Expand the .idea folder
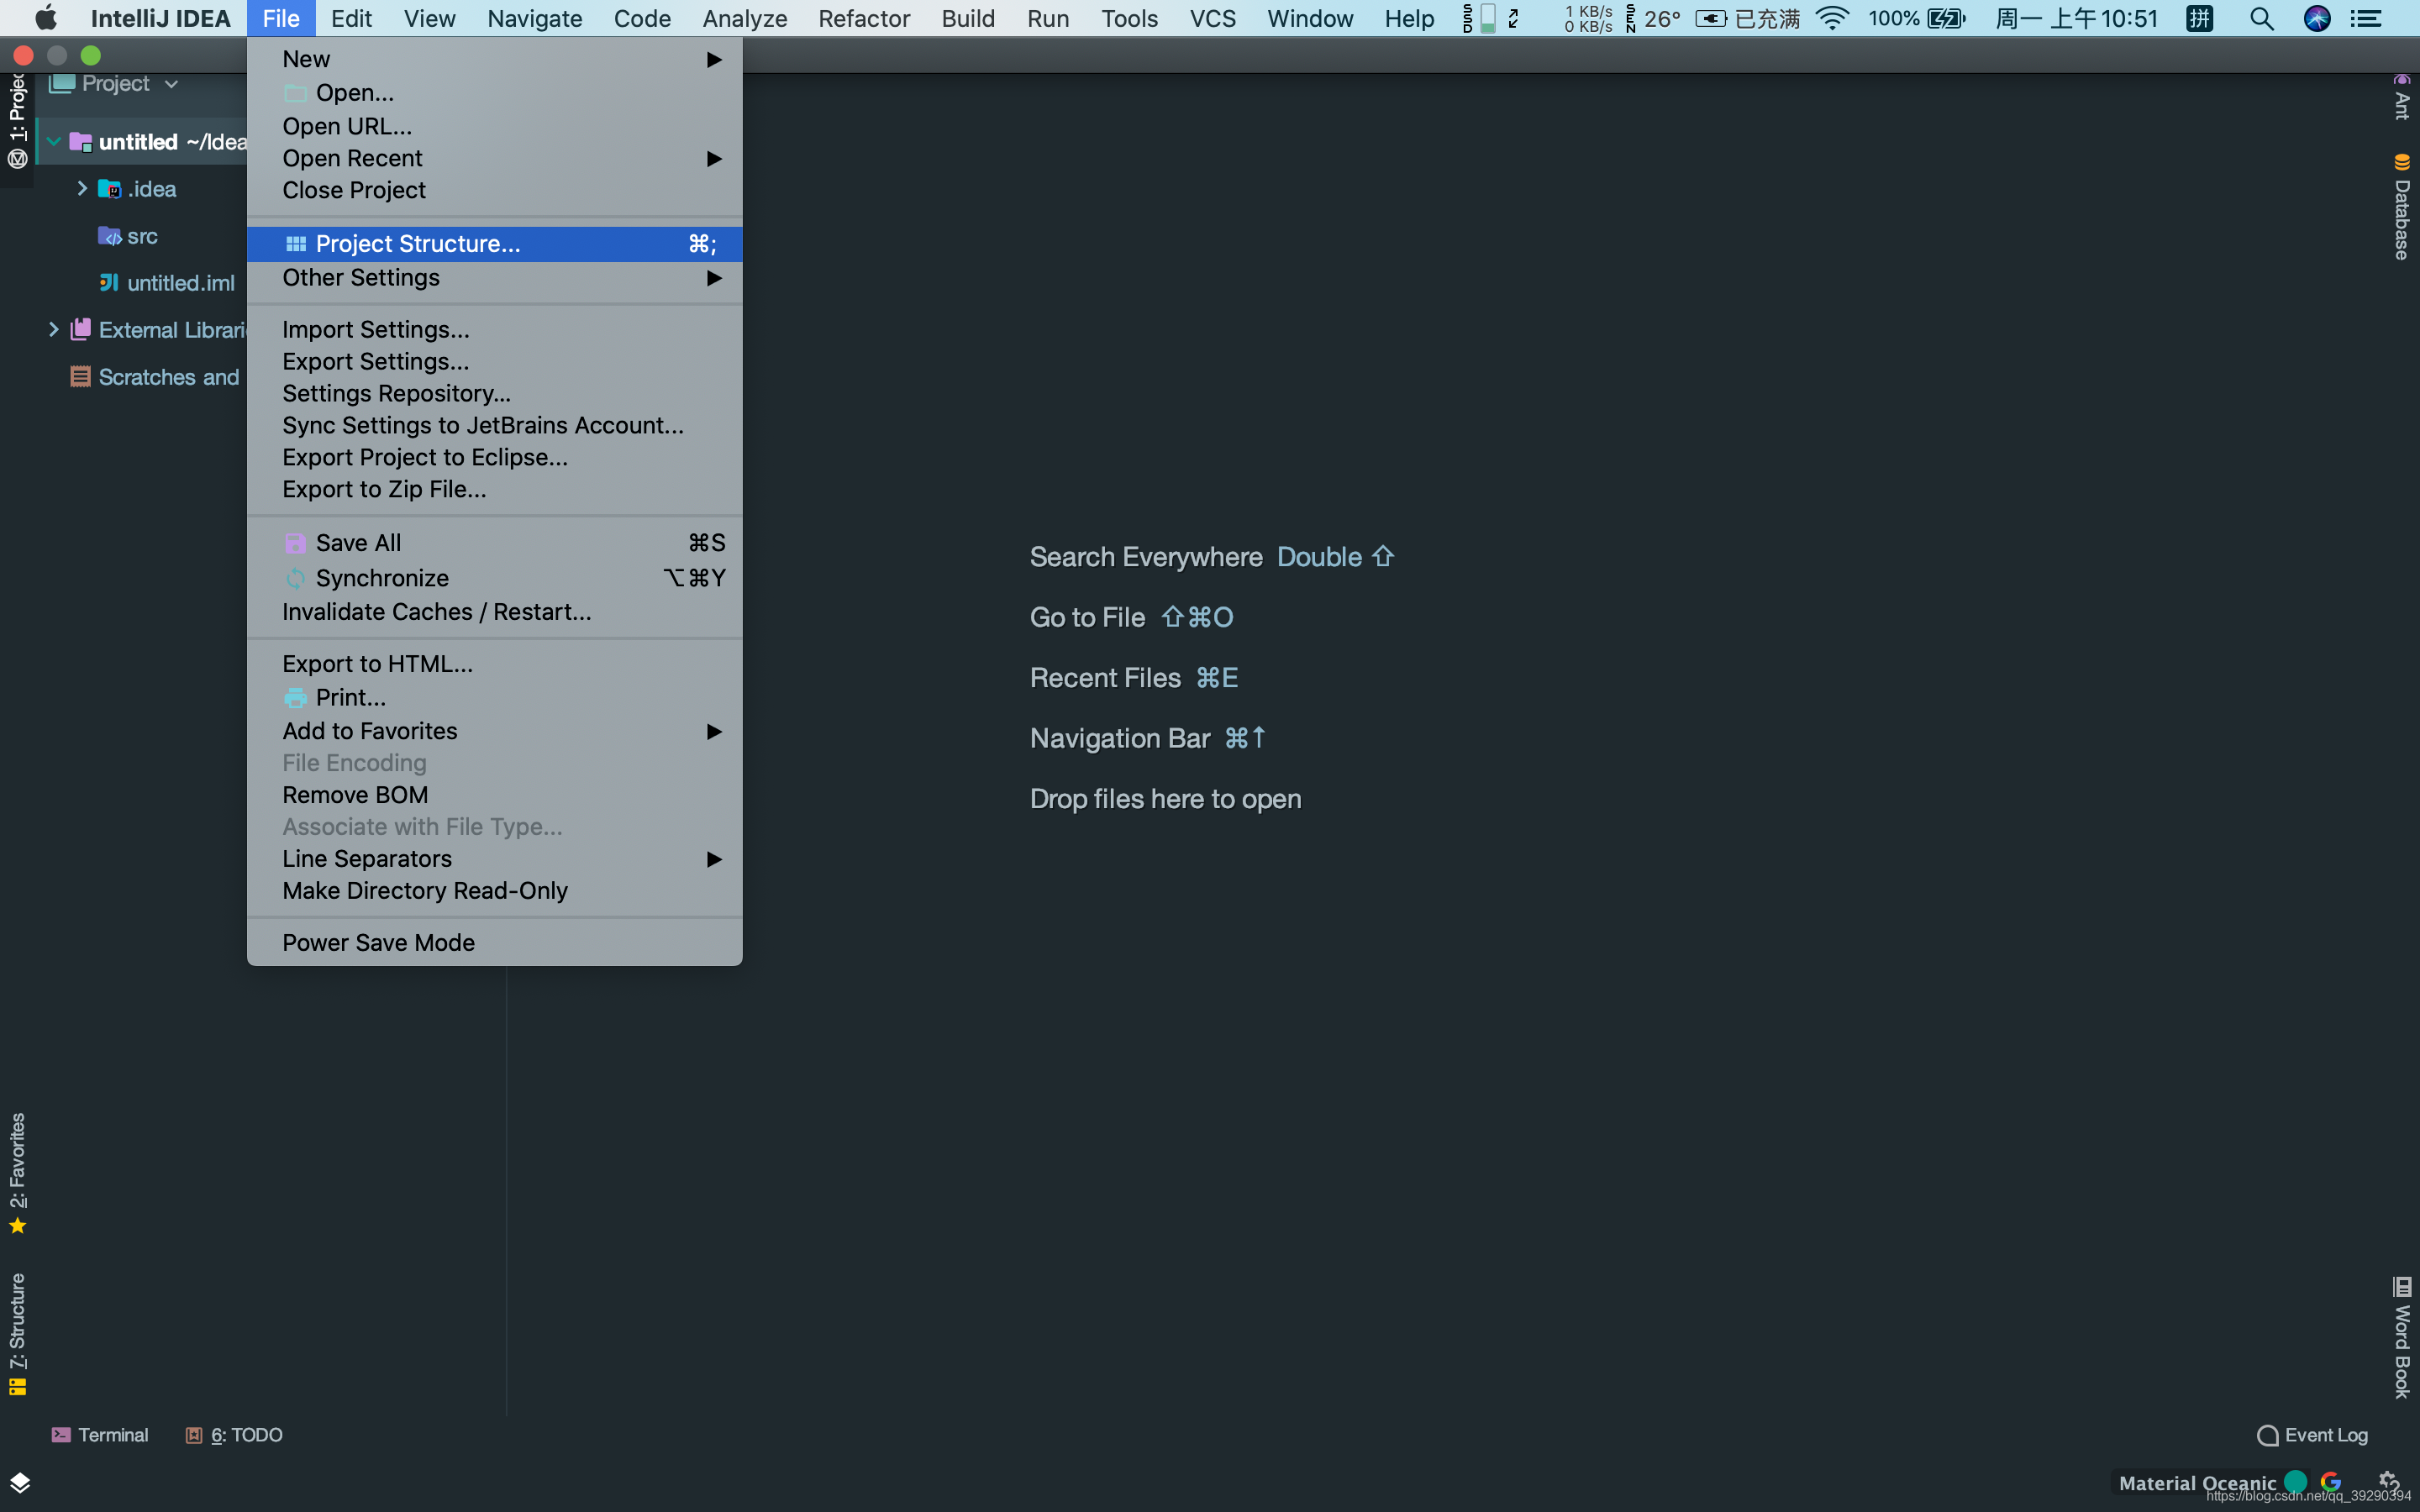The image size is (2420, 1512). [x=82, y=188]
